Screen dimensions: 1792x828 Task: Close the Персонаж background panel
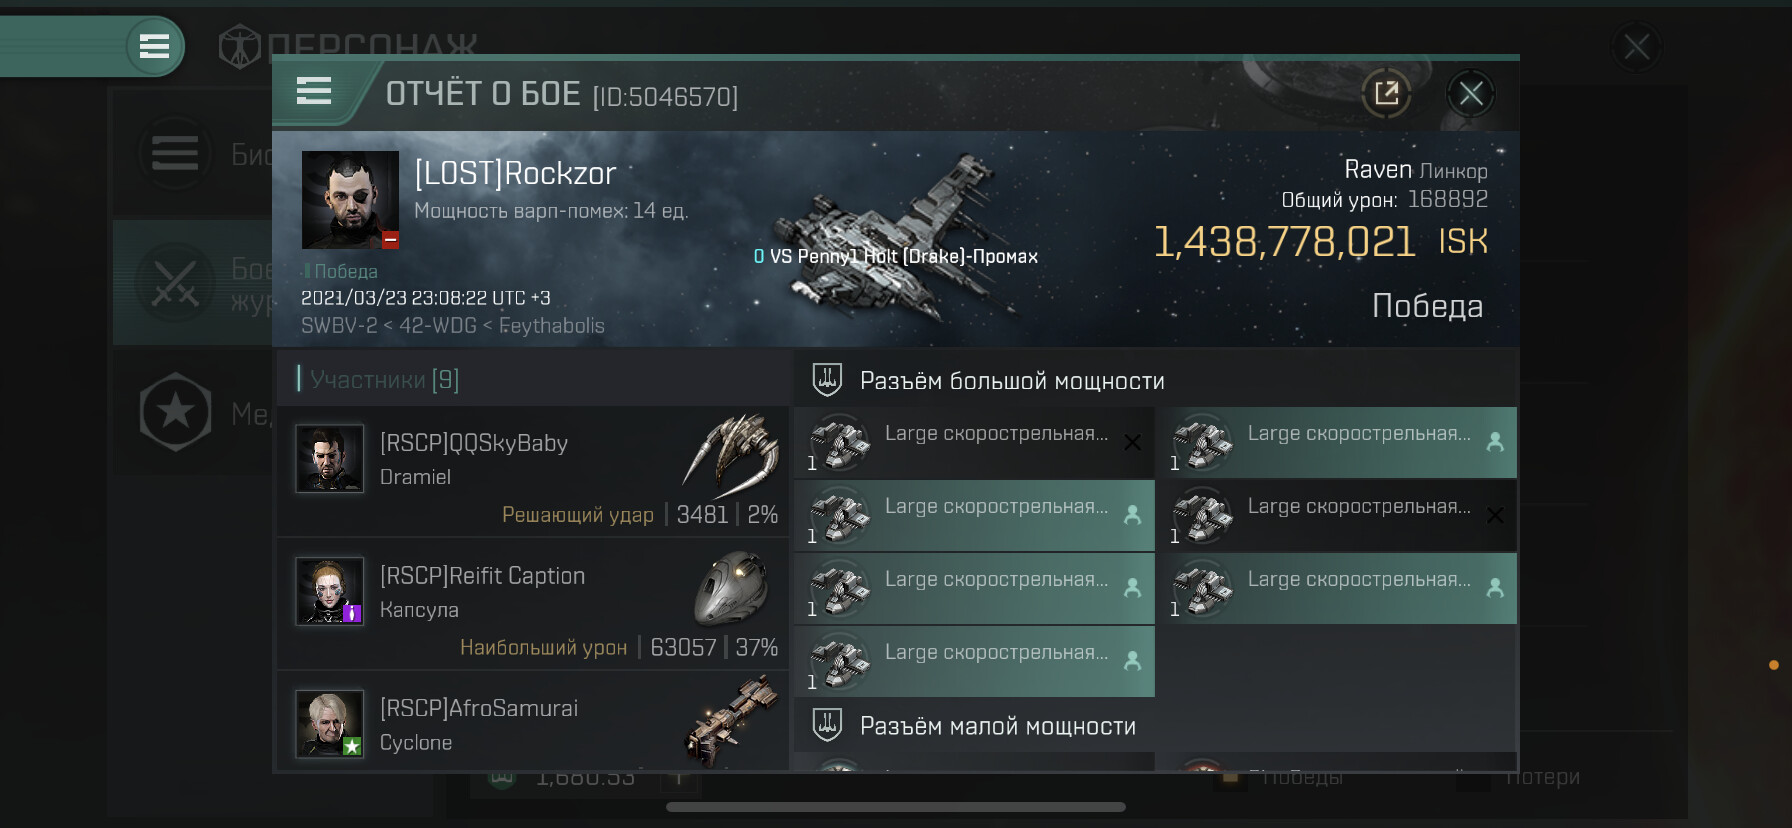pyautogui.click(x=1636, y=46)
